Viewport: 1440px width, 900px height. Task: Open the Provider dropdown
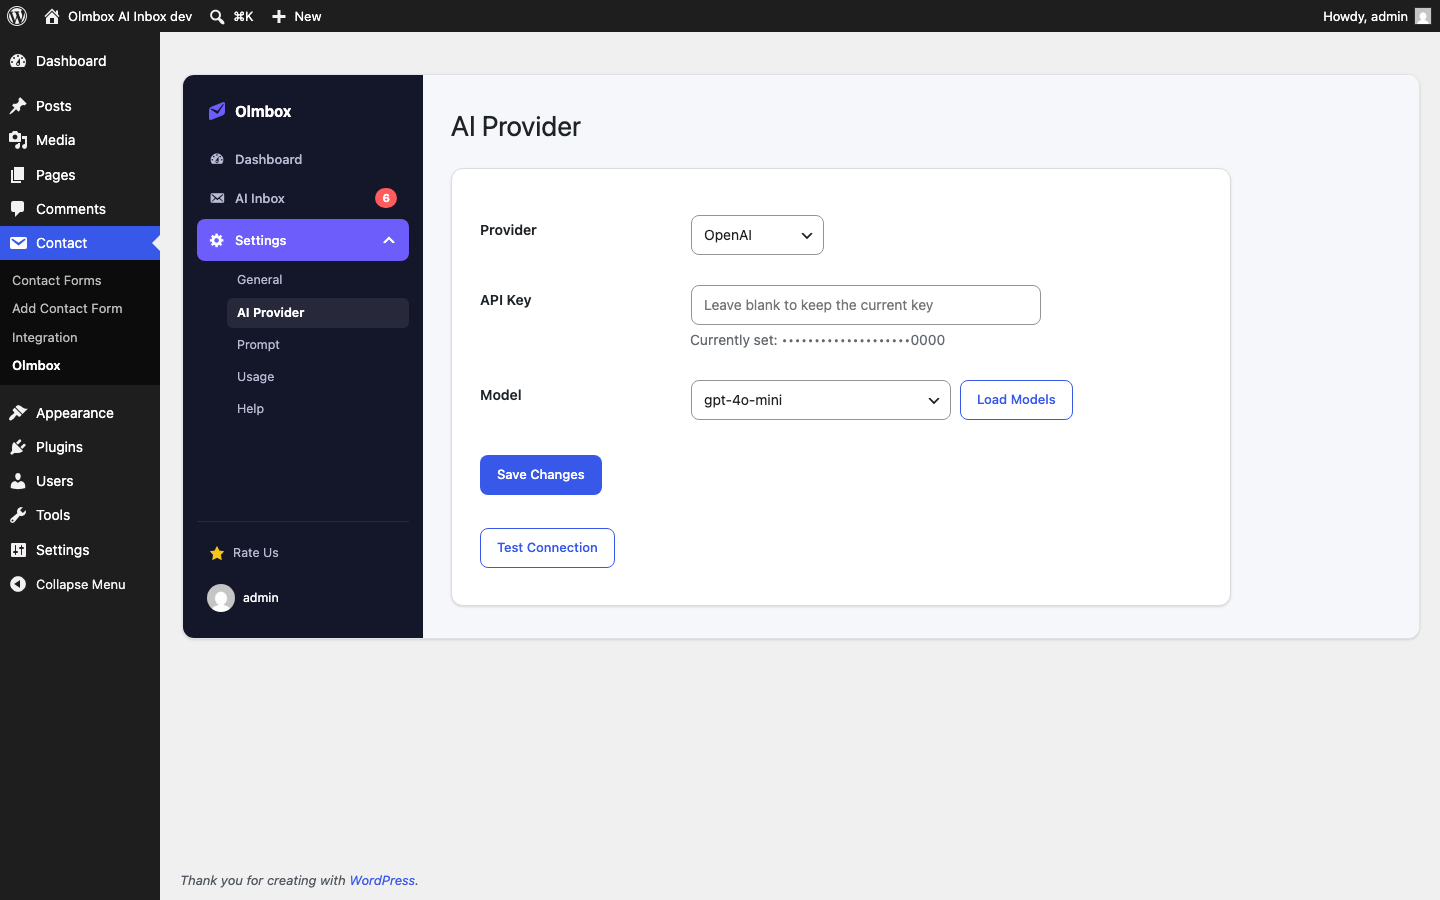pos(757,235)
